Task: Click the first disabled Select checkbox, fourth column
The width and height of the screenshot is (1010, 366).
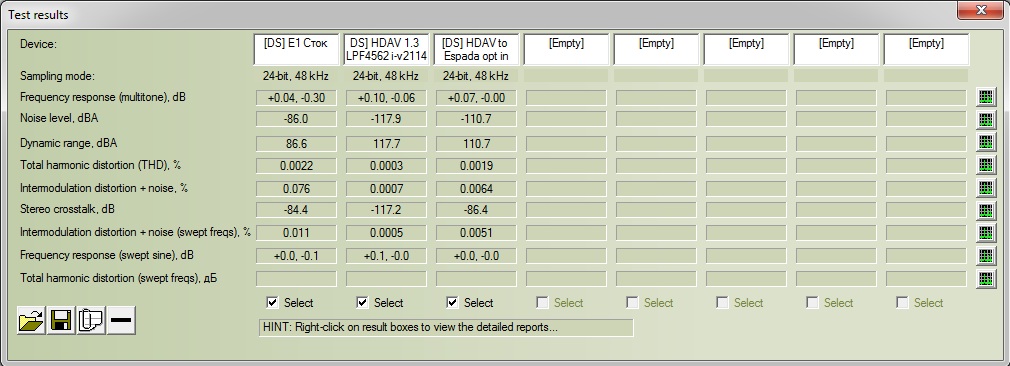Action: (542, 303)
